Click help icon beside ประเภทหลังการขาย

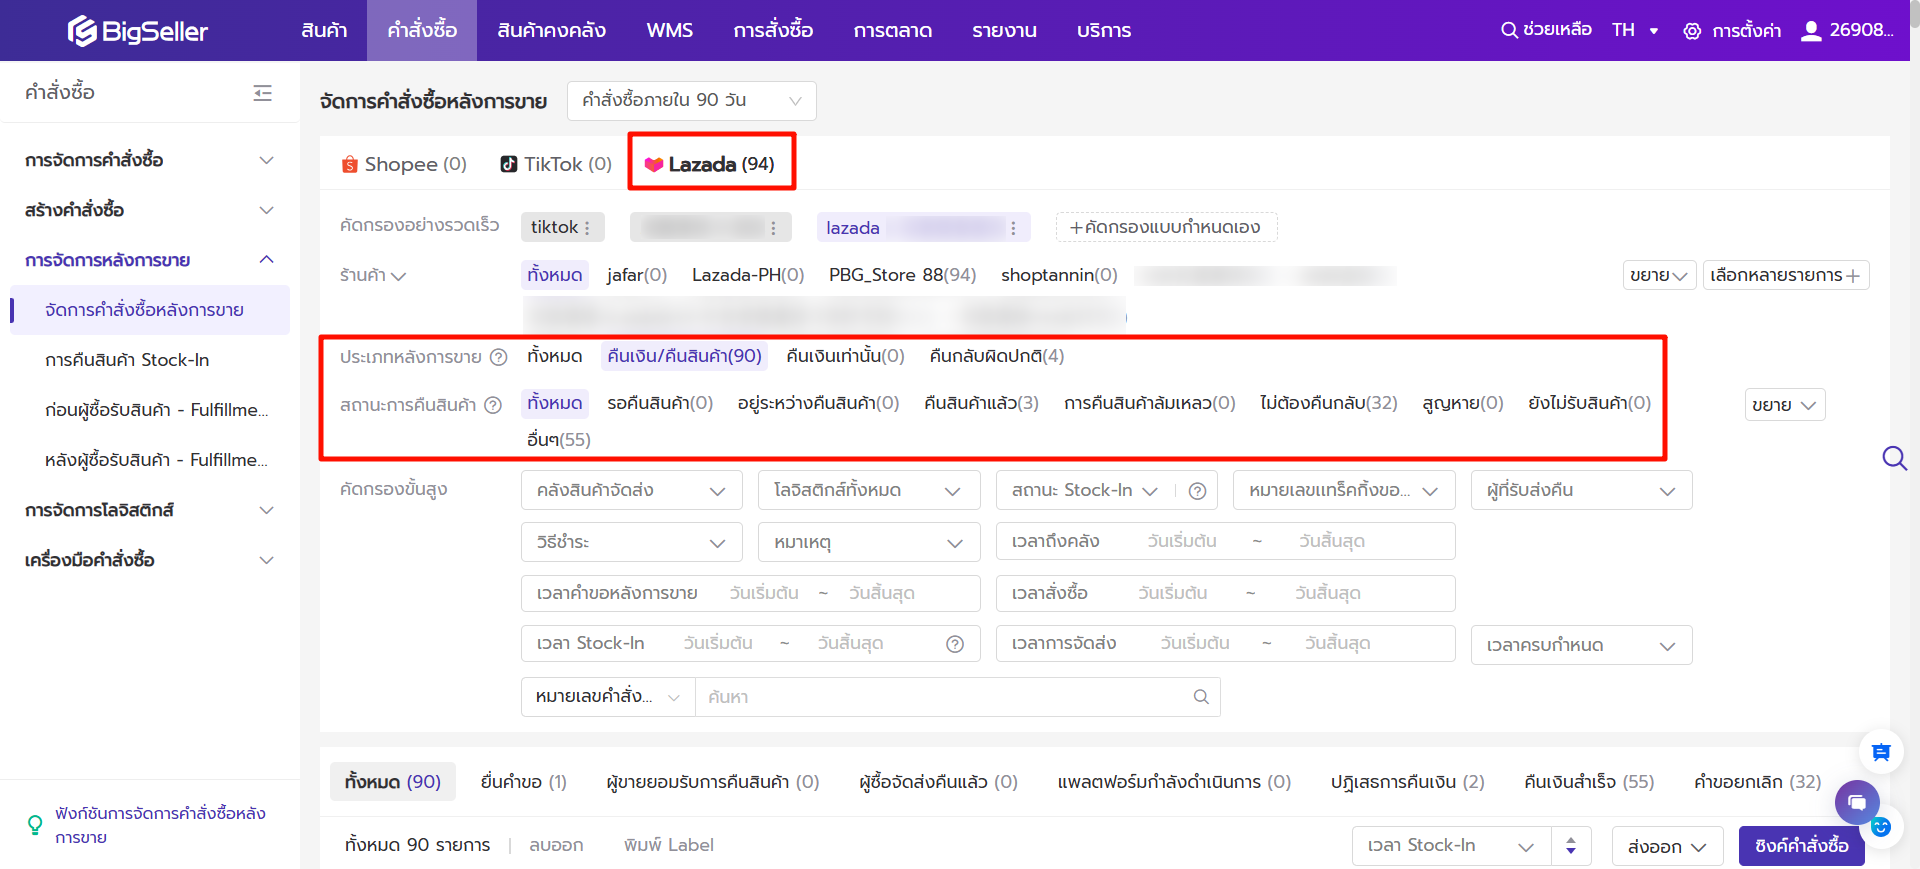[x=498, y=357]
